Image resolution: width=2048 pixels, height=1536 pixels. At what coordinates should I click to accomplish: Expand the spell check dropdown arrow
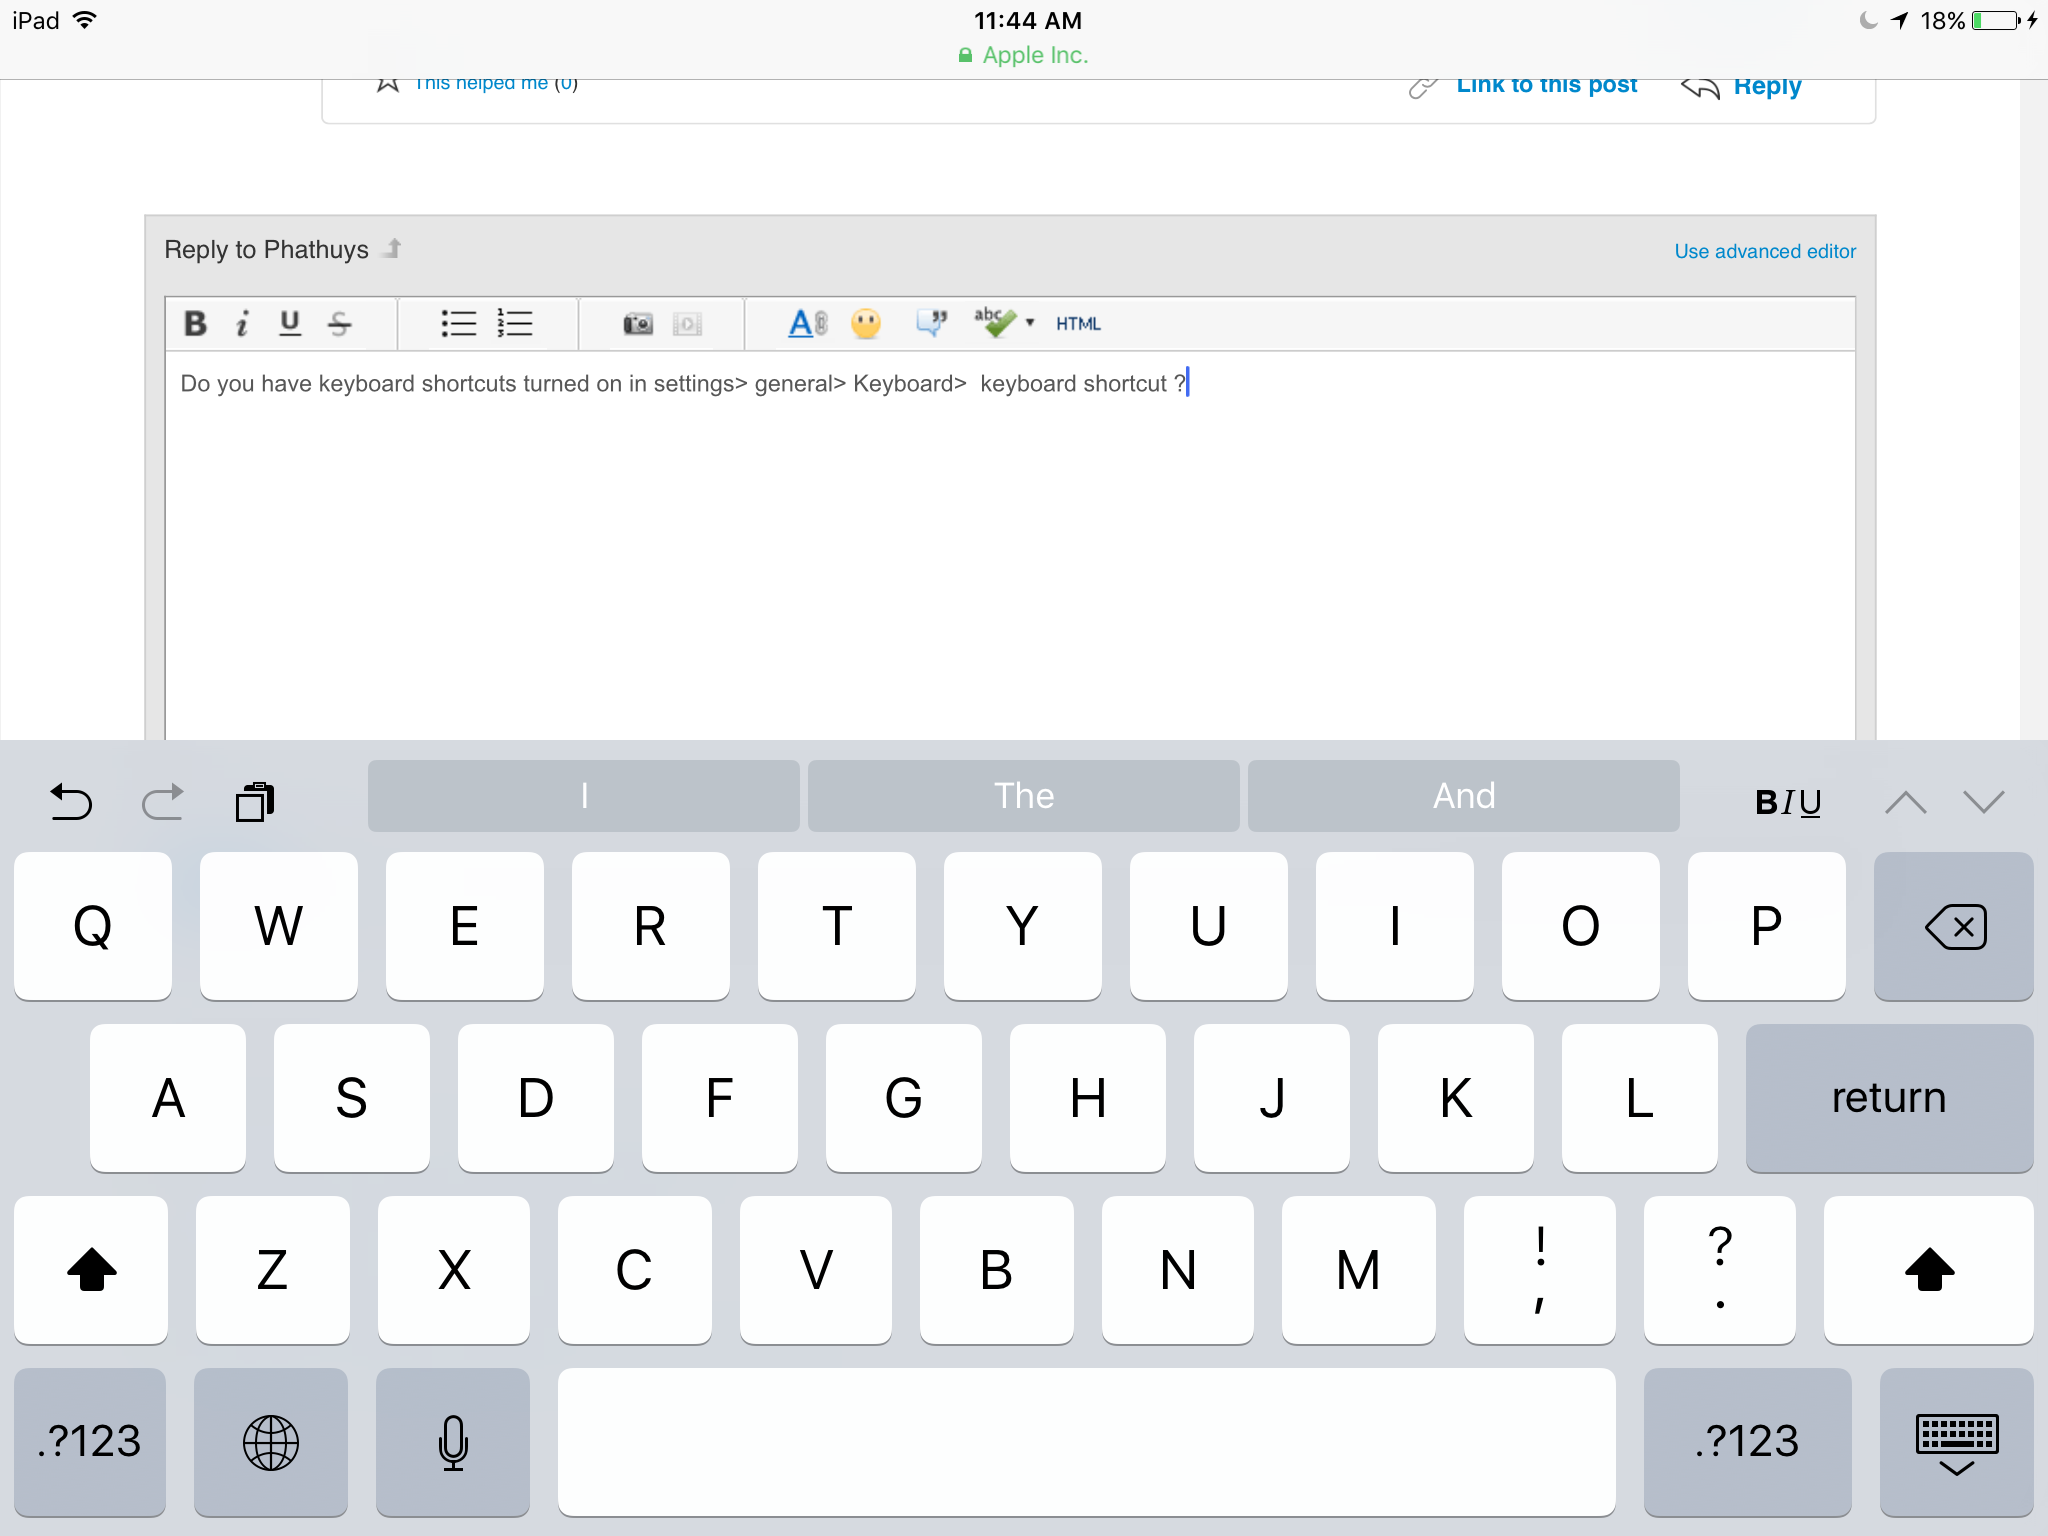pyautogui.click(x=1030, y=322)
